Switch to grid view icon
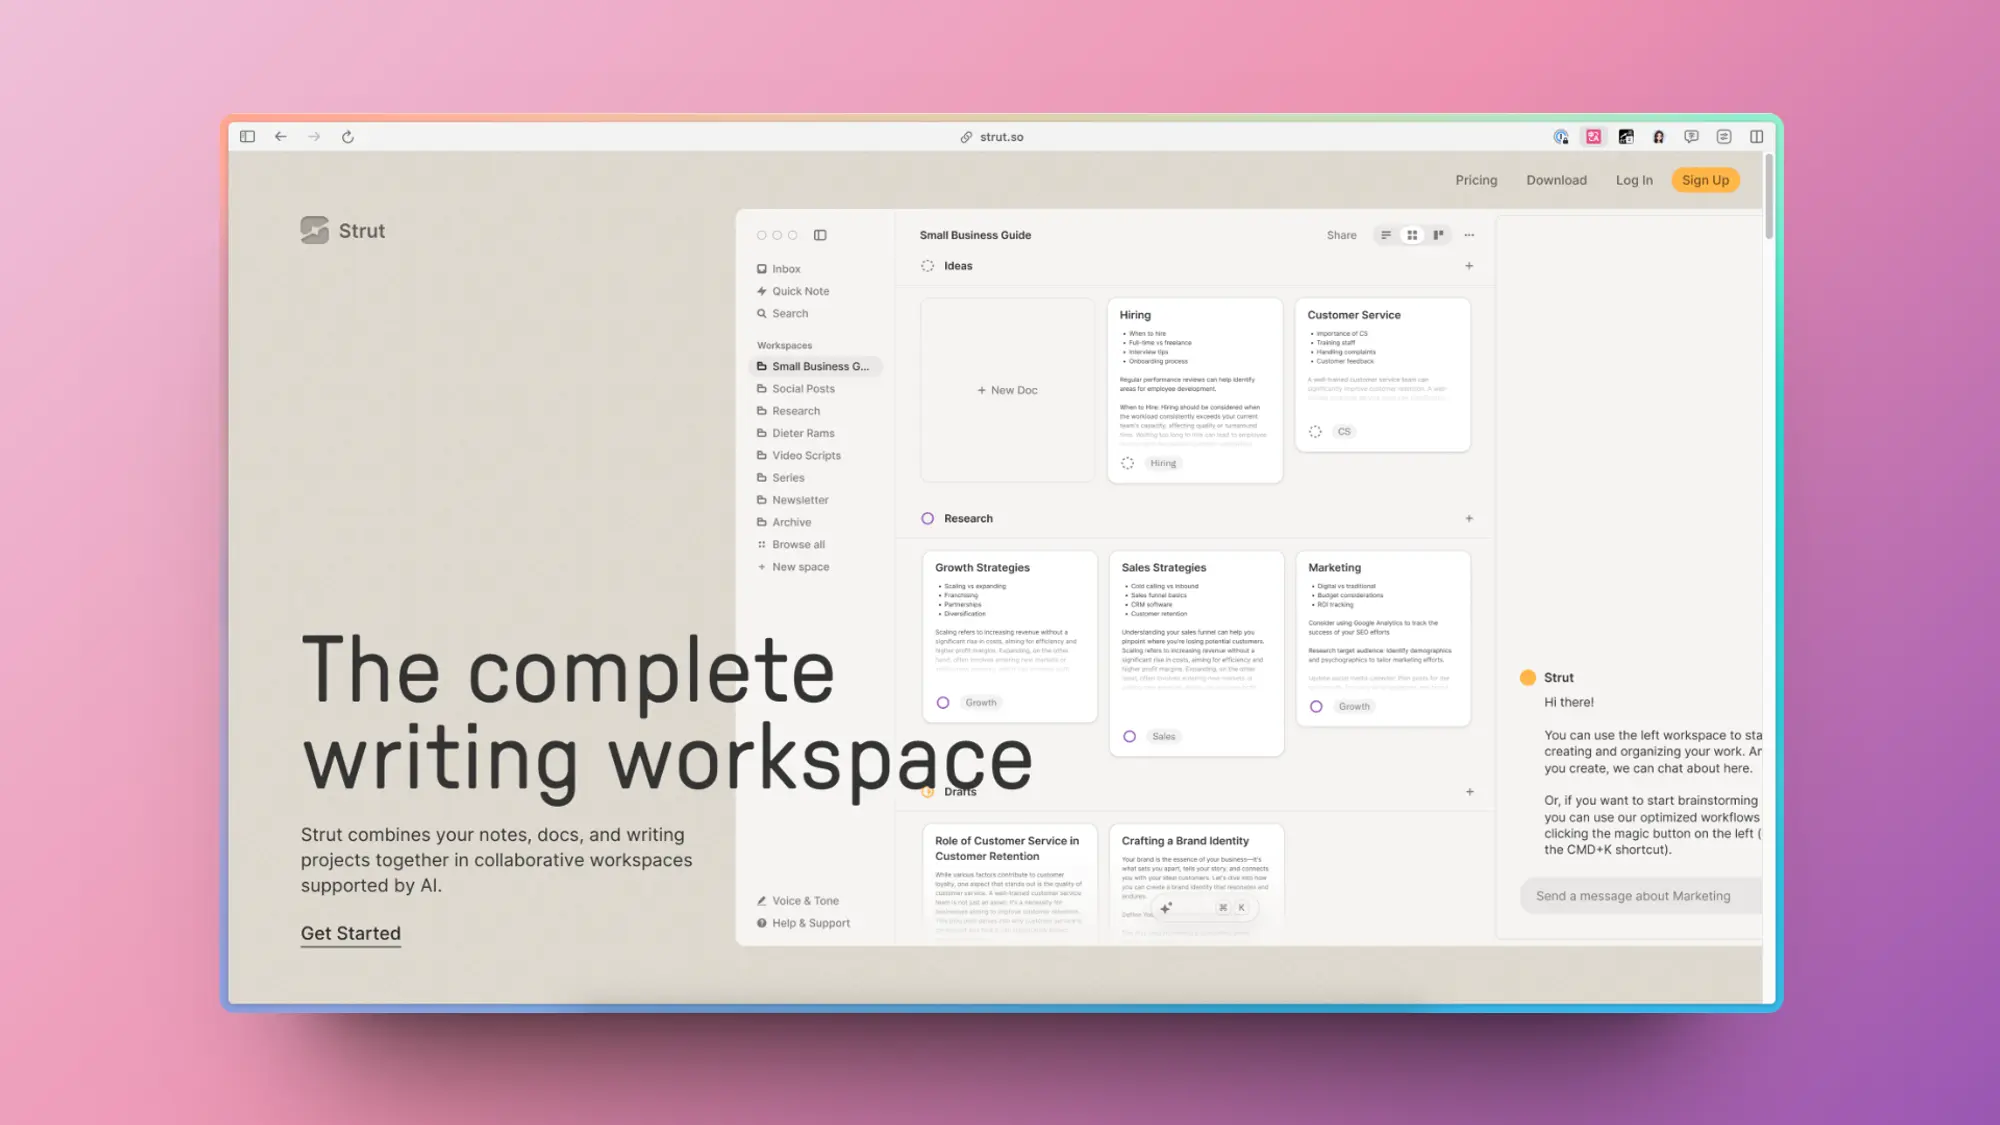This screenshot has width=2000, height=1125. pos(1412,235)
